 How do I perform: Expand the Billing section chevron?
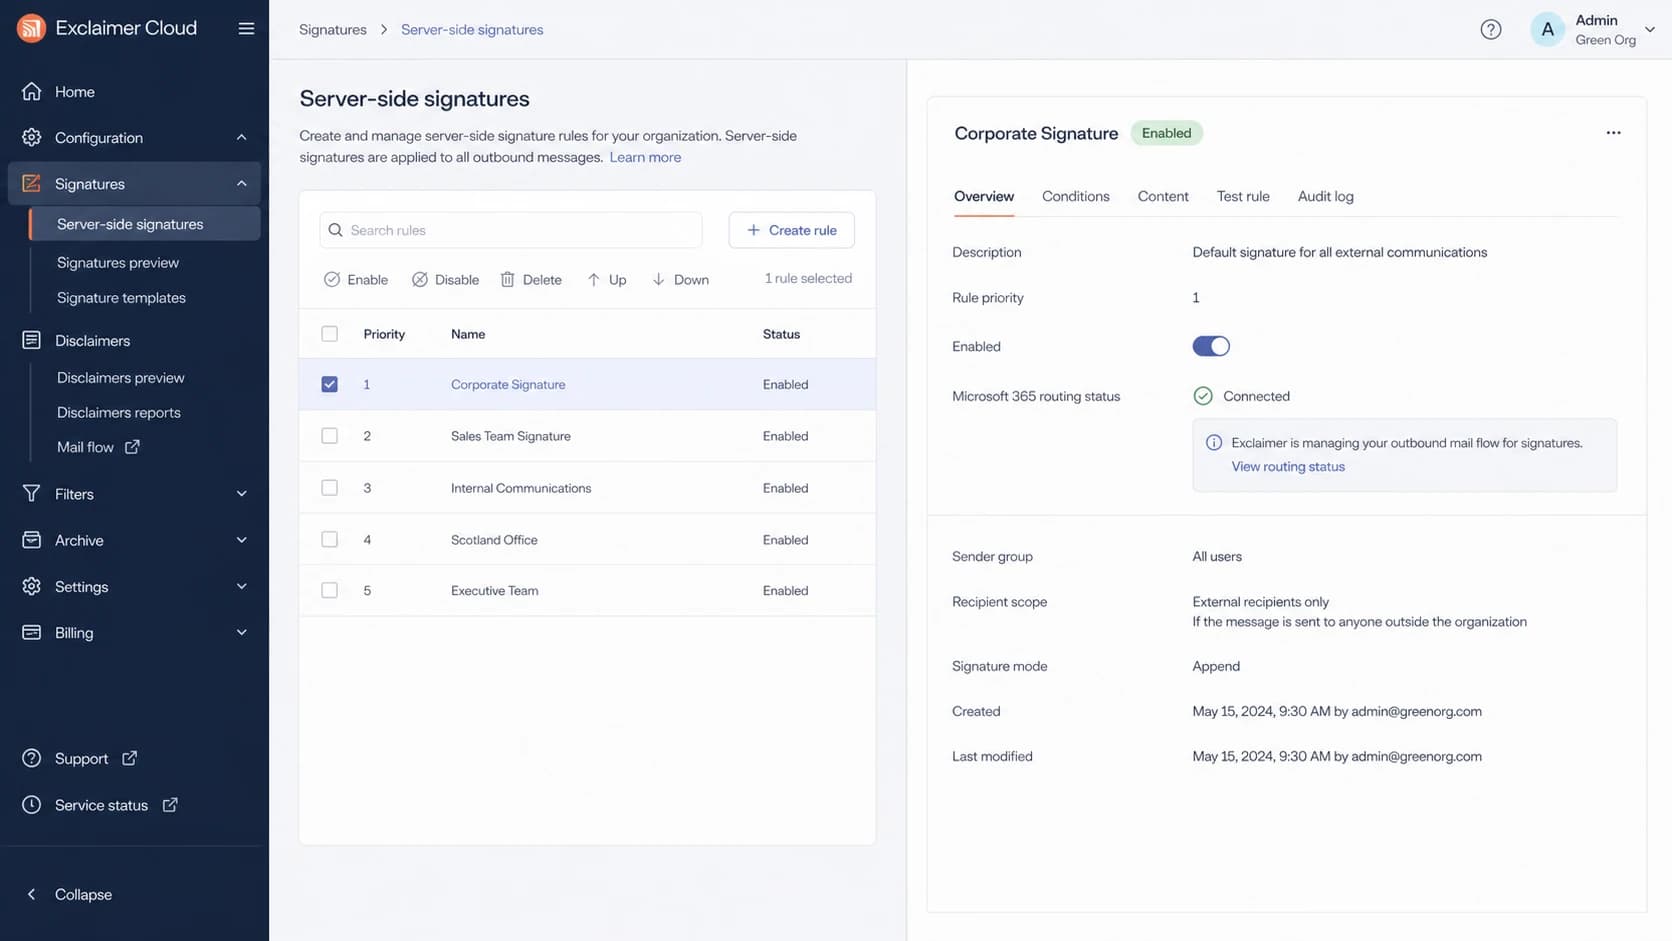pos(241,632)
